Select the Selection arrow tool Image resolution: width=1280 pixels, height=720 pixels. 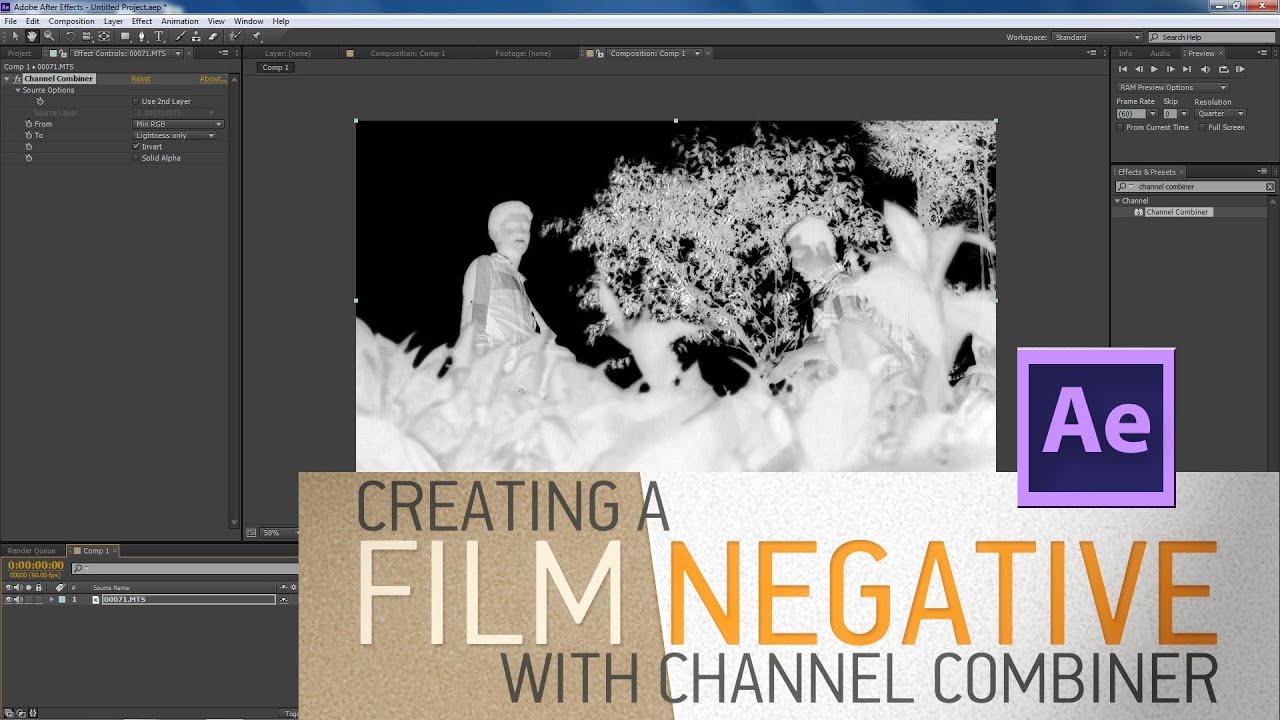16,36
